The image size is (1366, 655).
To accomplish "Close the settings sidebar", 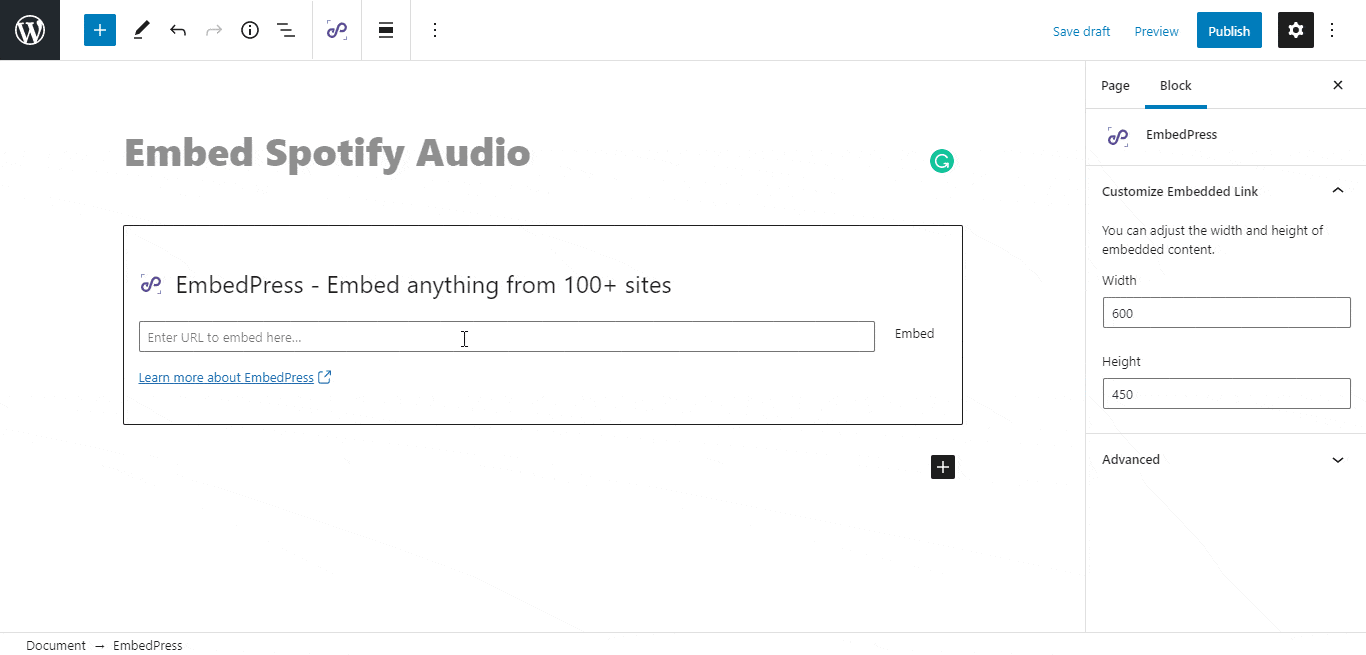I will point(1338,85).
